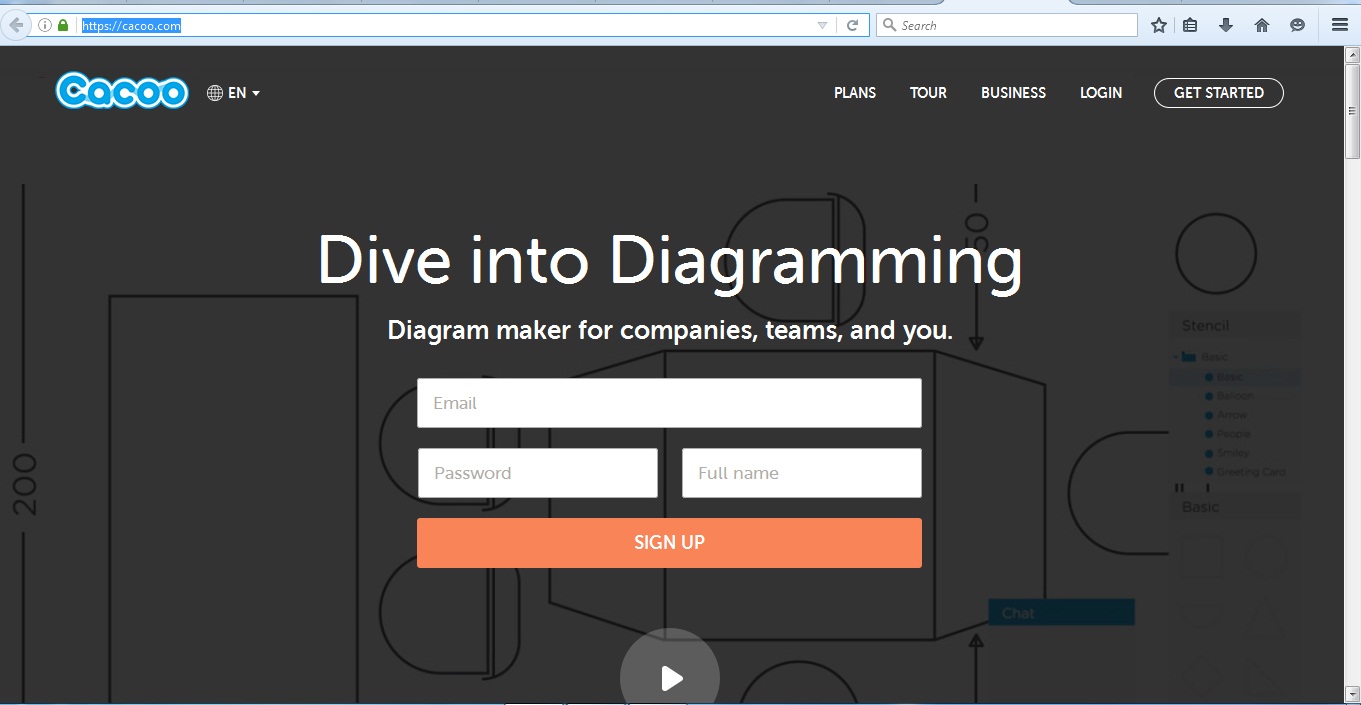The width and height of the screenshot is (1361, 705).
Task: Expand the URL bar history dropdown arrow
Action: pyautogui.click(x=822, y=25)
